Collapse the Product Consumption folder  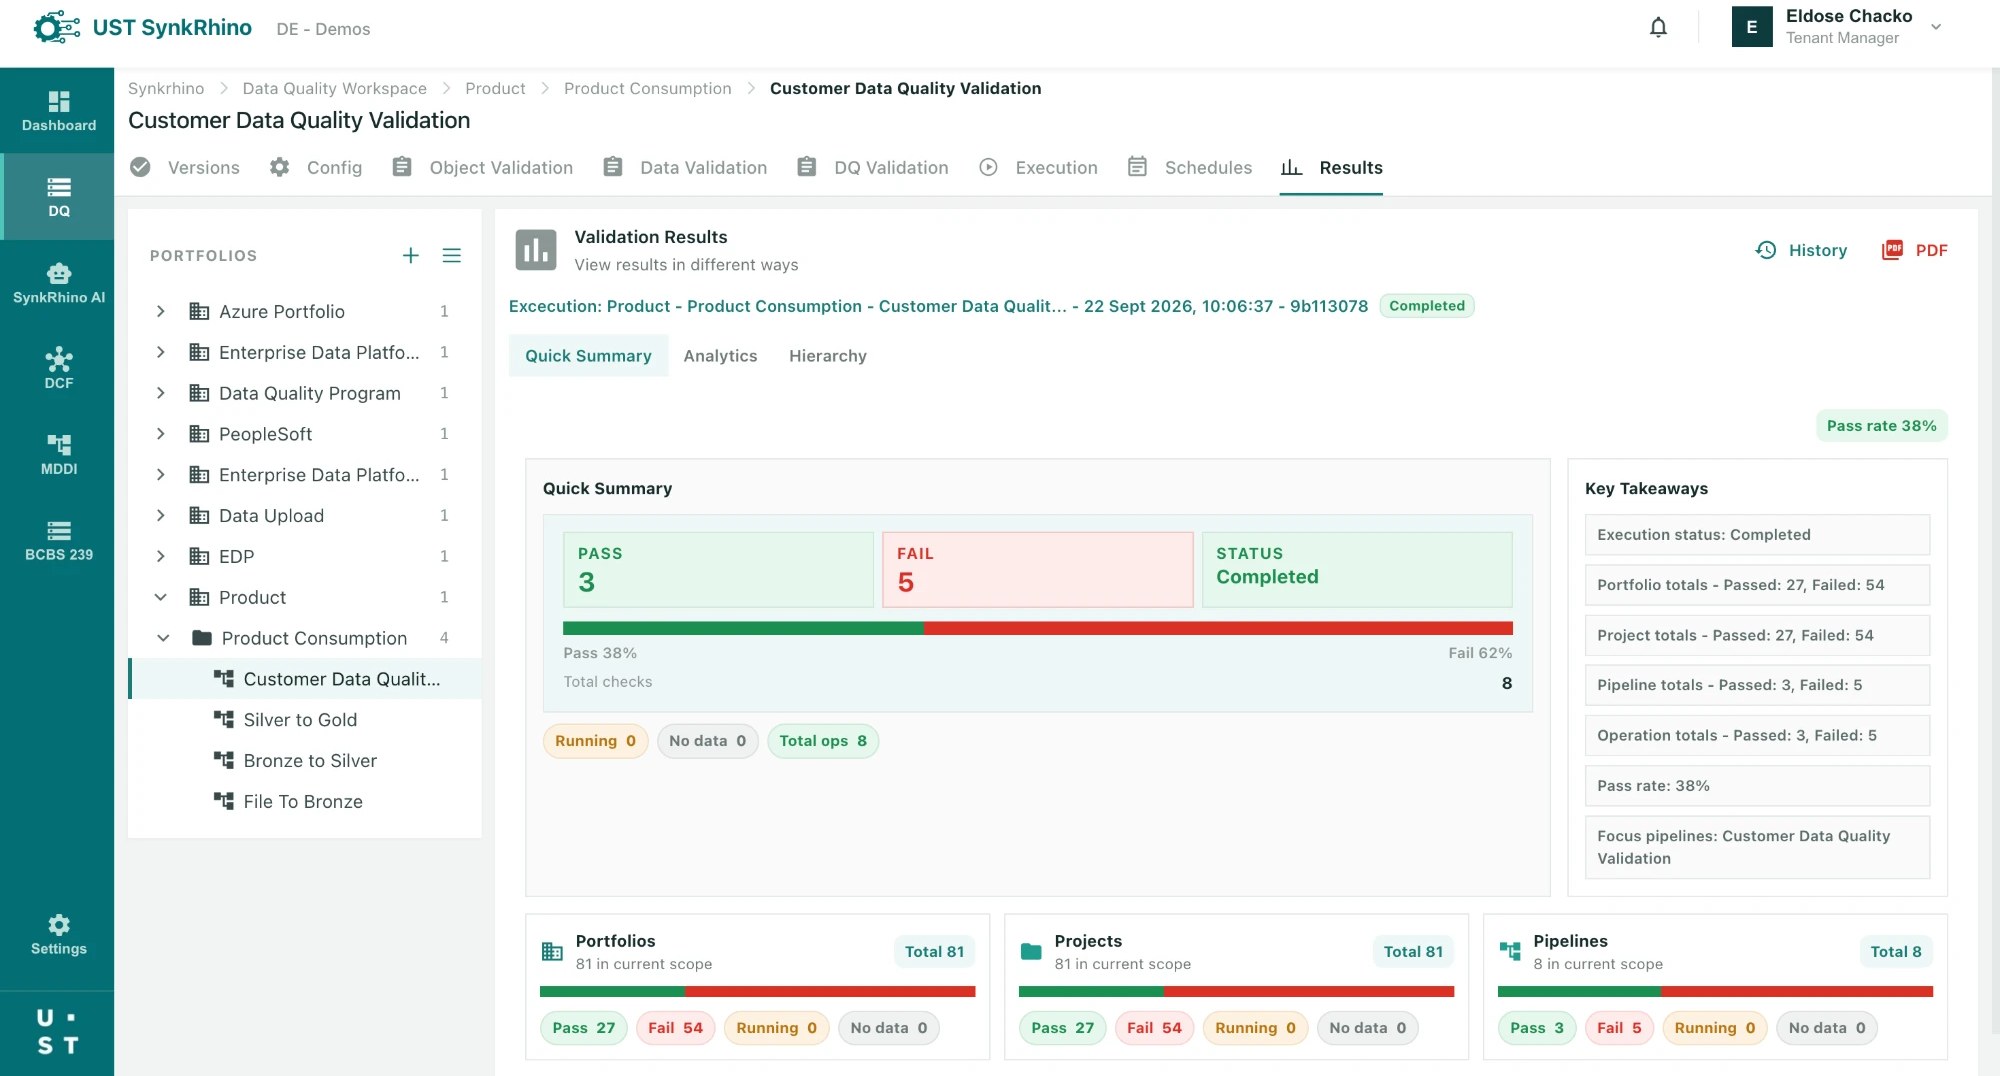[x=163, y=638]
